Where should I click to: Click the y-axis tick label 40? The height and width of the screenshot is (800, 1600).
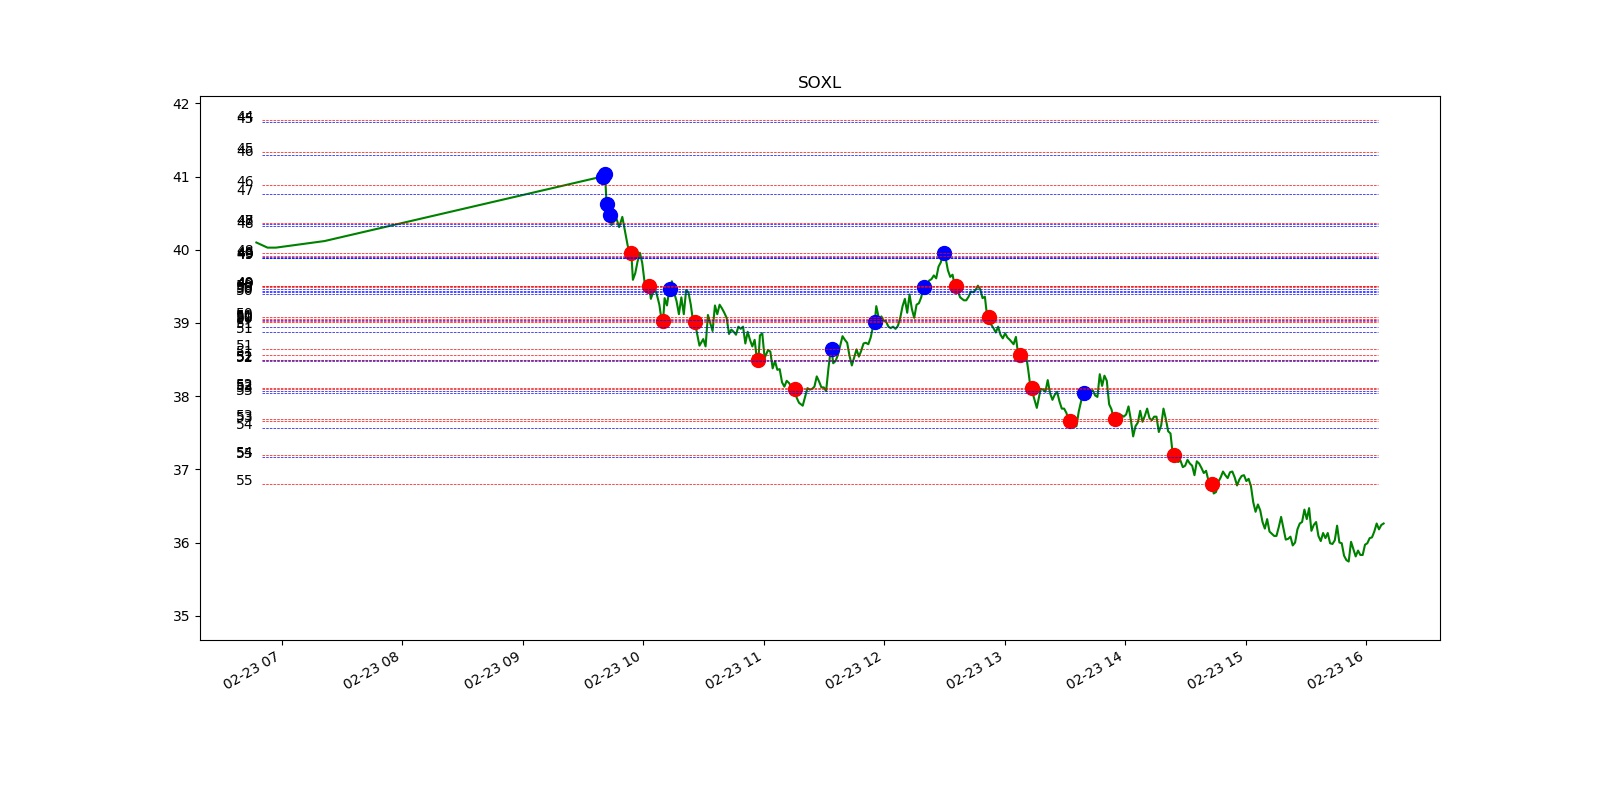click(x=181, y=250)
